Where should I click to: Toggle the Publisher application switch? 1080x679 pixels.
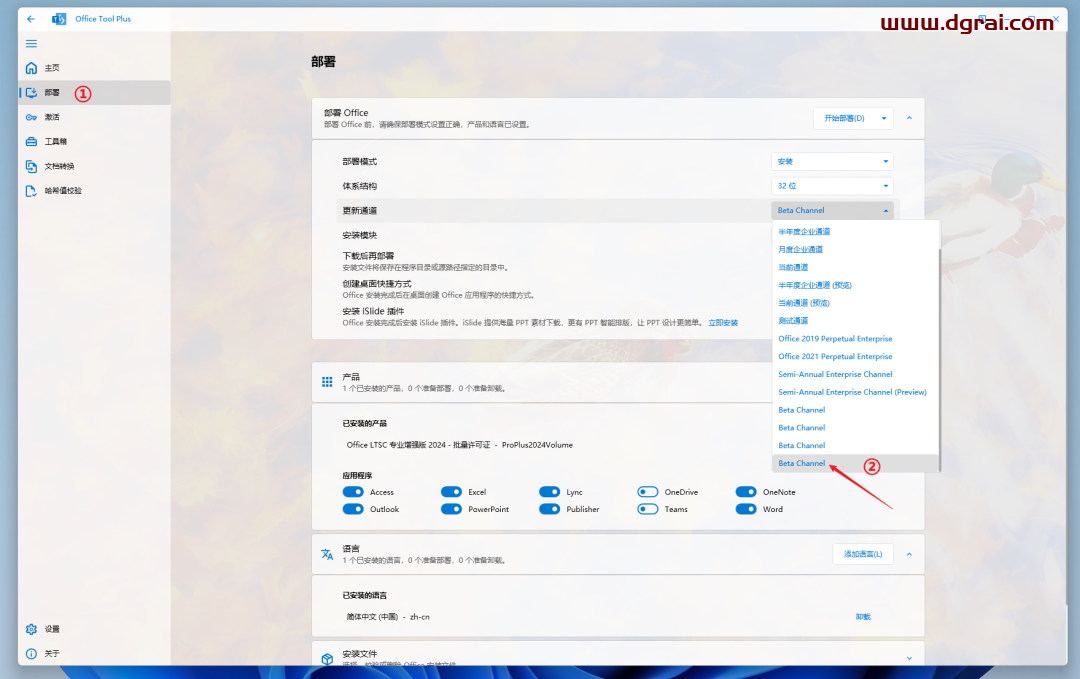pyautogui.click(x=550, y=509)
